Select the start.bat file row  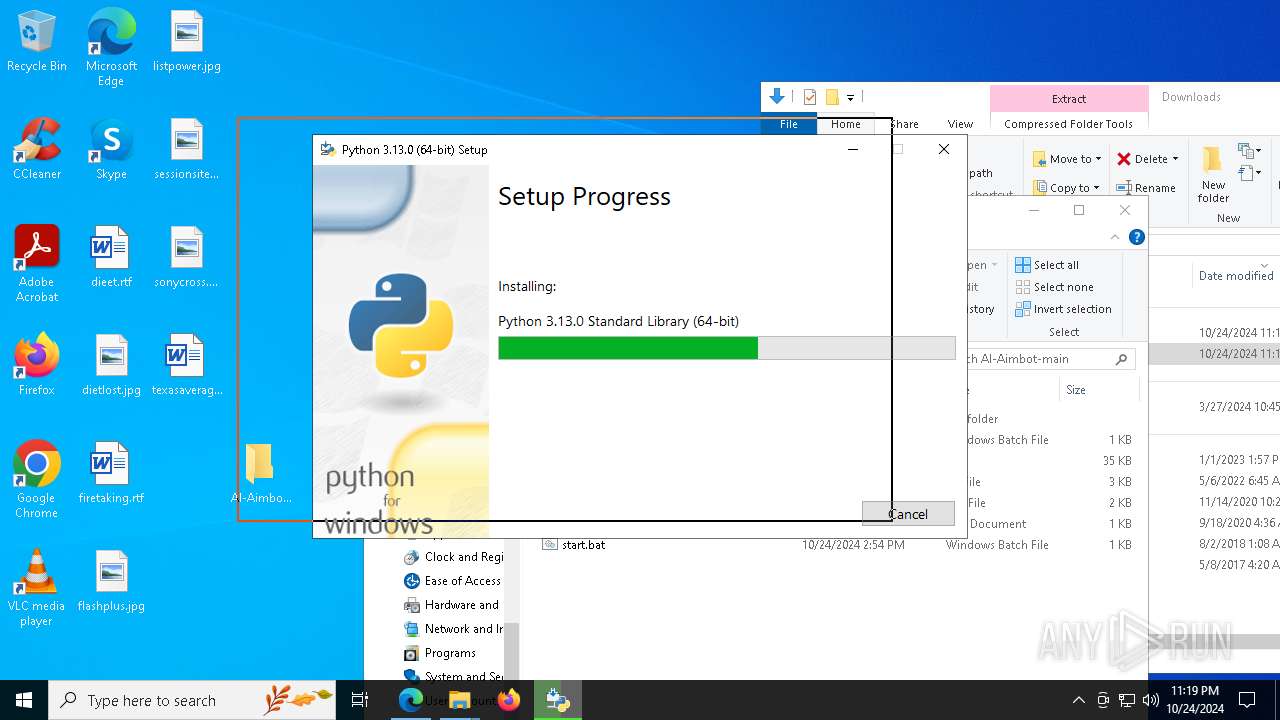(x=834, y=545)
